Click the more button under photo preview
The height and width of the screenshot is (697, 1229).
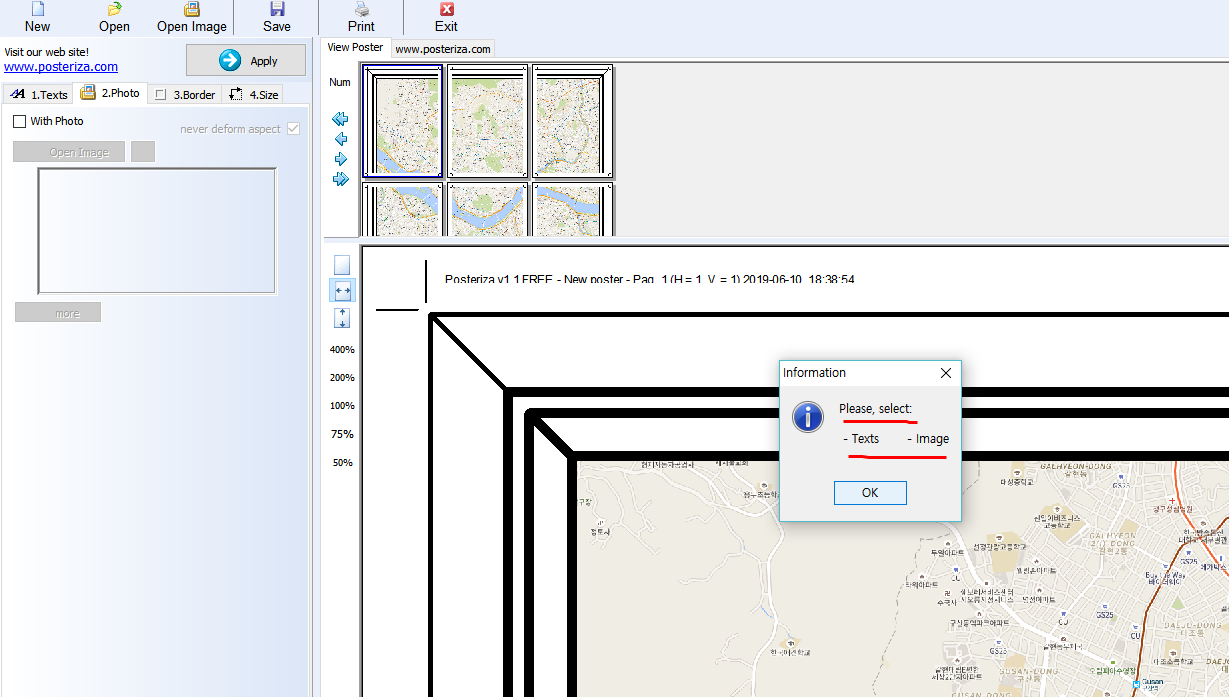coord(58,313)
